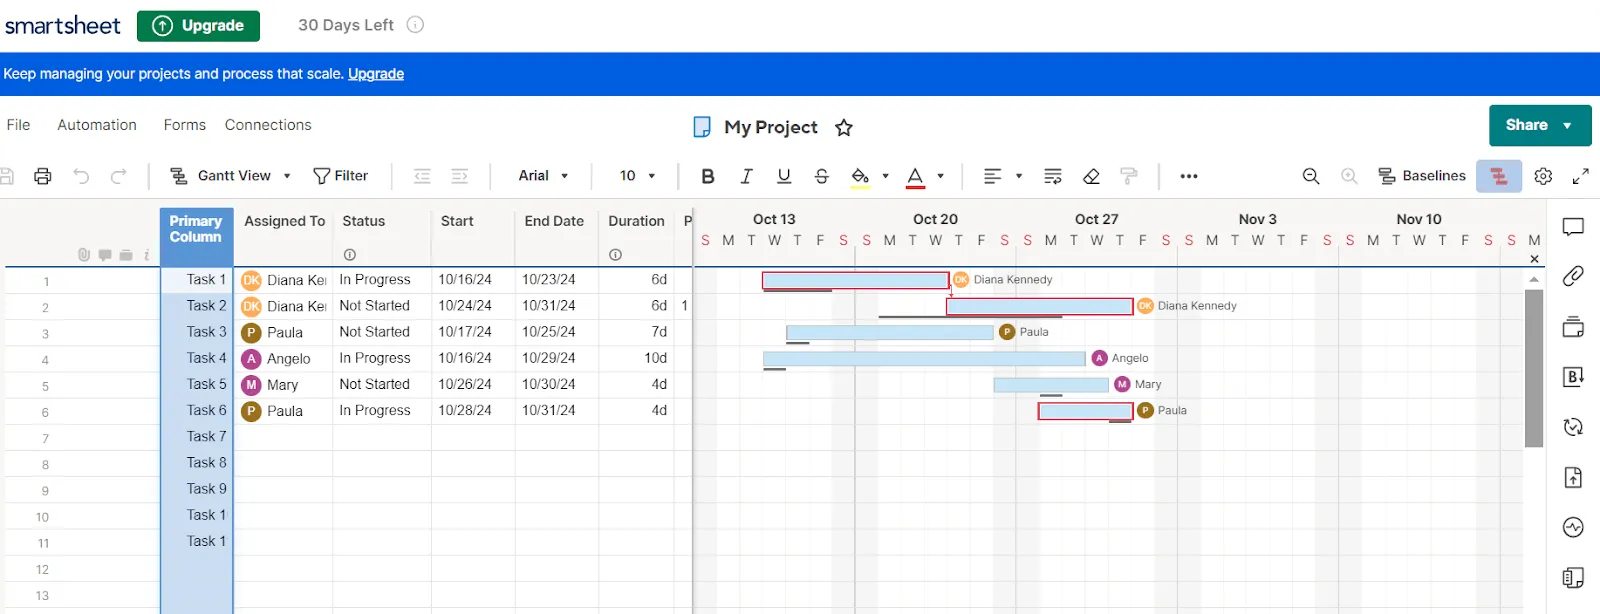The width and height of the screenshot is (1600, 614).
Task: Open the Connections menu
Action: [268, 125]
